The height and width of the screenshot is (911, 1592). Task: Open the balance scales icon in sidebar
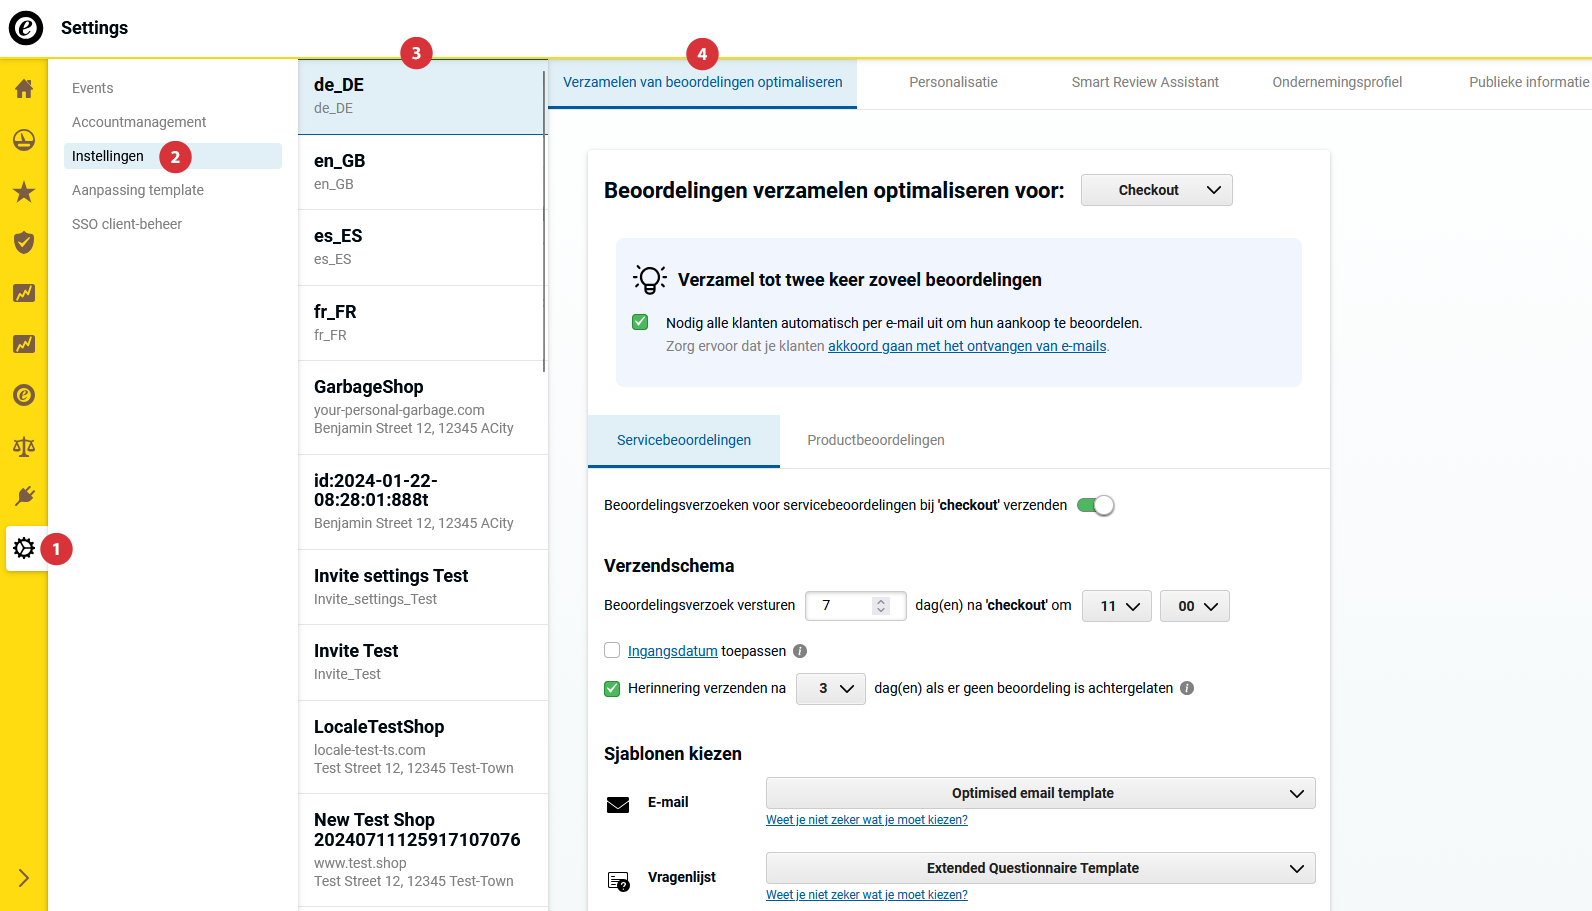click(x=24, y=446)
